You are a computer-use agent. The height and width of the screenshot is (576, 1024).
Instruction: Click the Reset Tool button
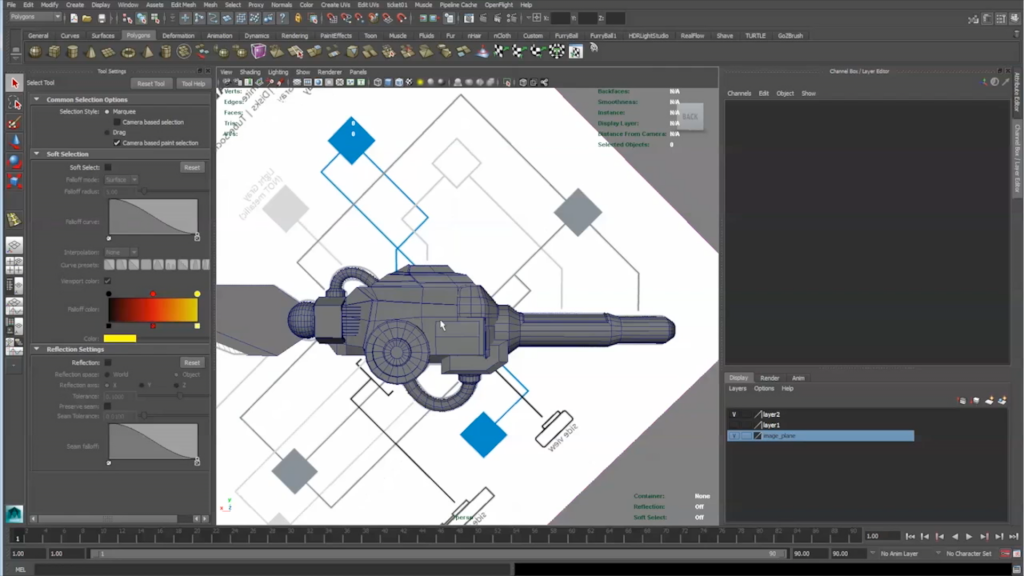[x=152, y=84]
